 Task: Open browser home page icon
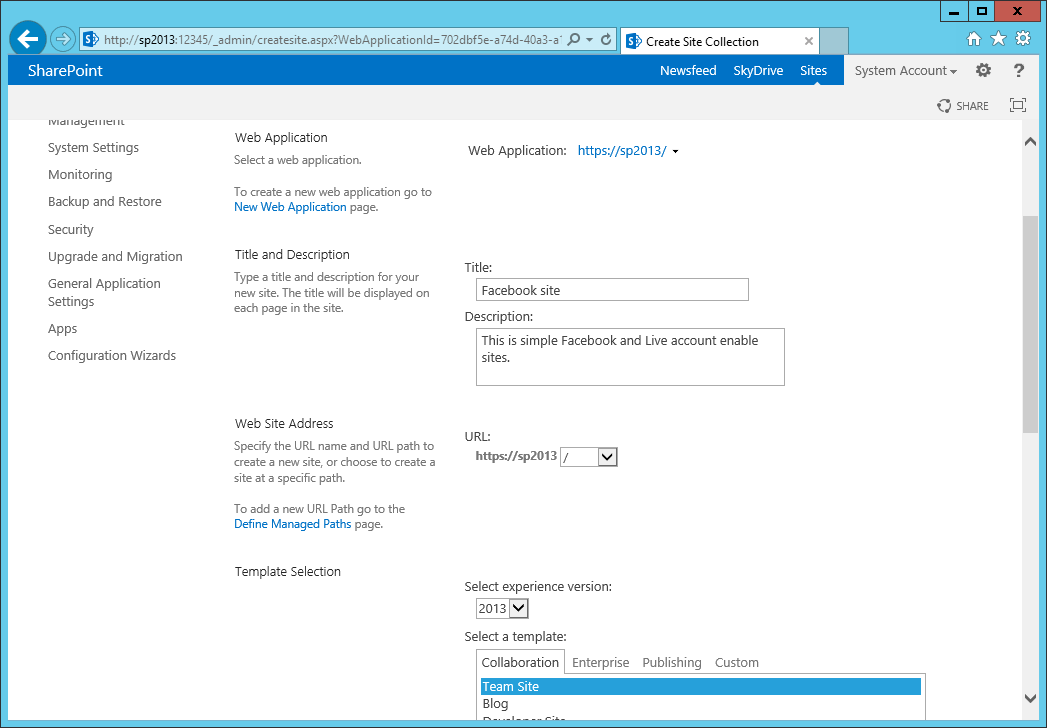pyautogui.click(x=974, y=39)
